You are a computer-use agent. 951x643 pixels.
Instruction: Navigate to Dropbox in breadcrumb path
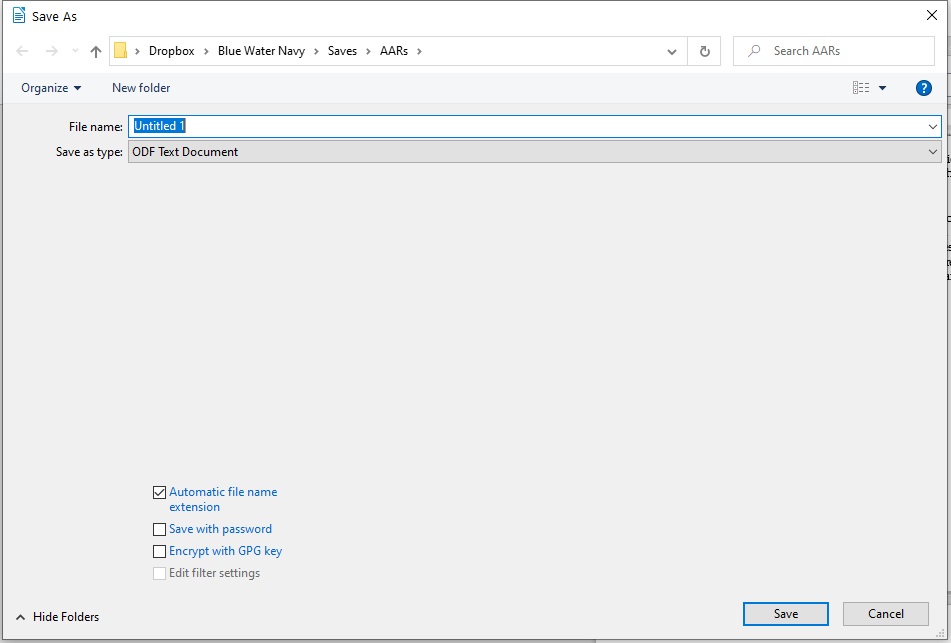[x=172, y=51]
